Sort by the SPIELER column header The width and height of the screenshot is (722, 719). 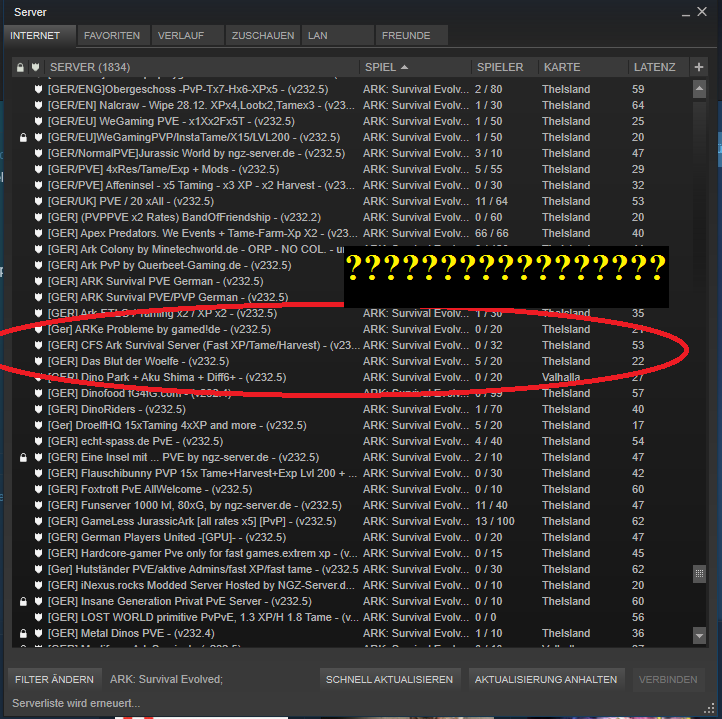[x=505, y=67]
